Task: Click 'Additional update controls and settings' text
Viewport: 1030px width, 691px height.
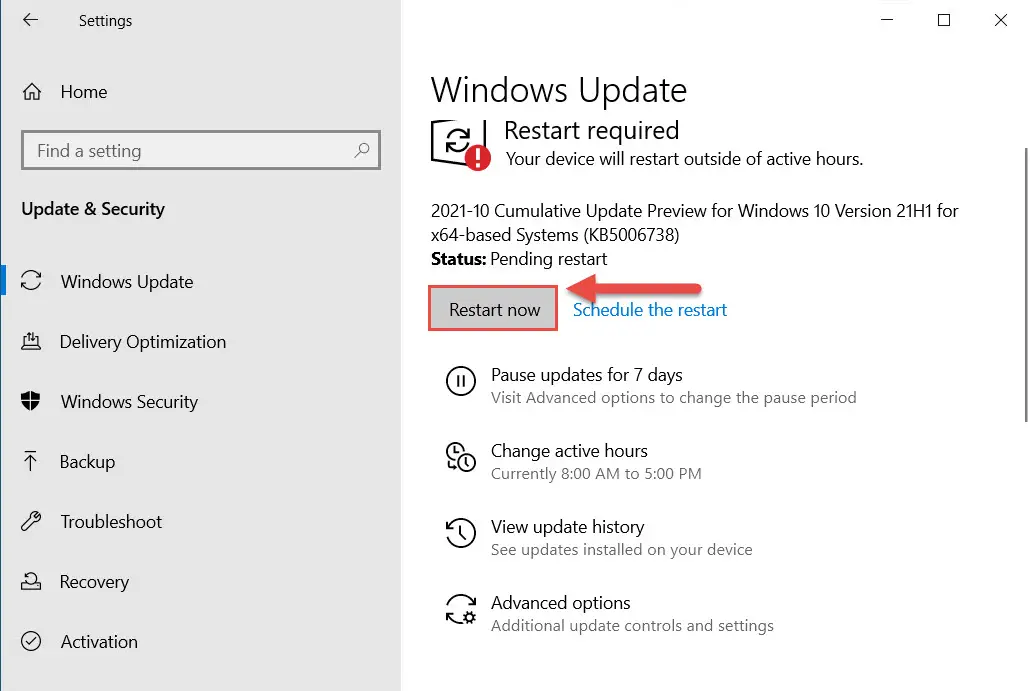Action: (x=632, y=625)
